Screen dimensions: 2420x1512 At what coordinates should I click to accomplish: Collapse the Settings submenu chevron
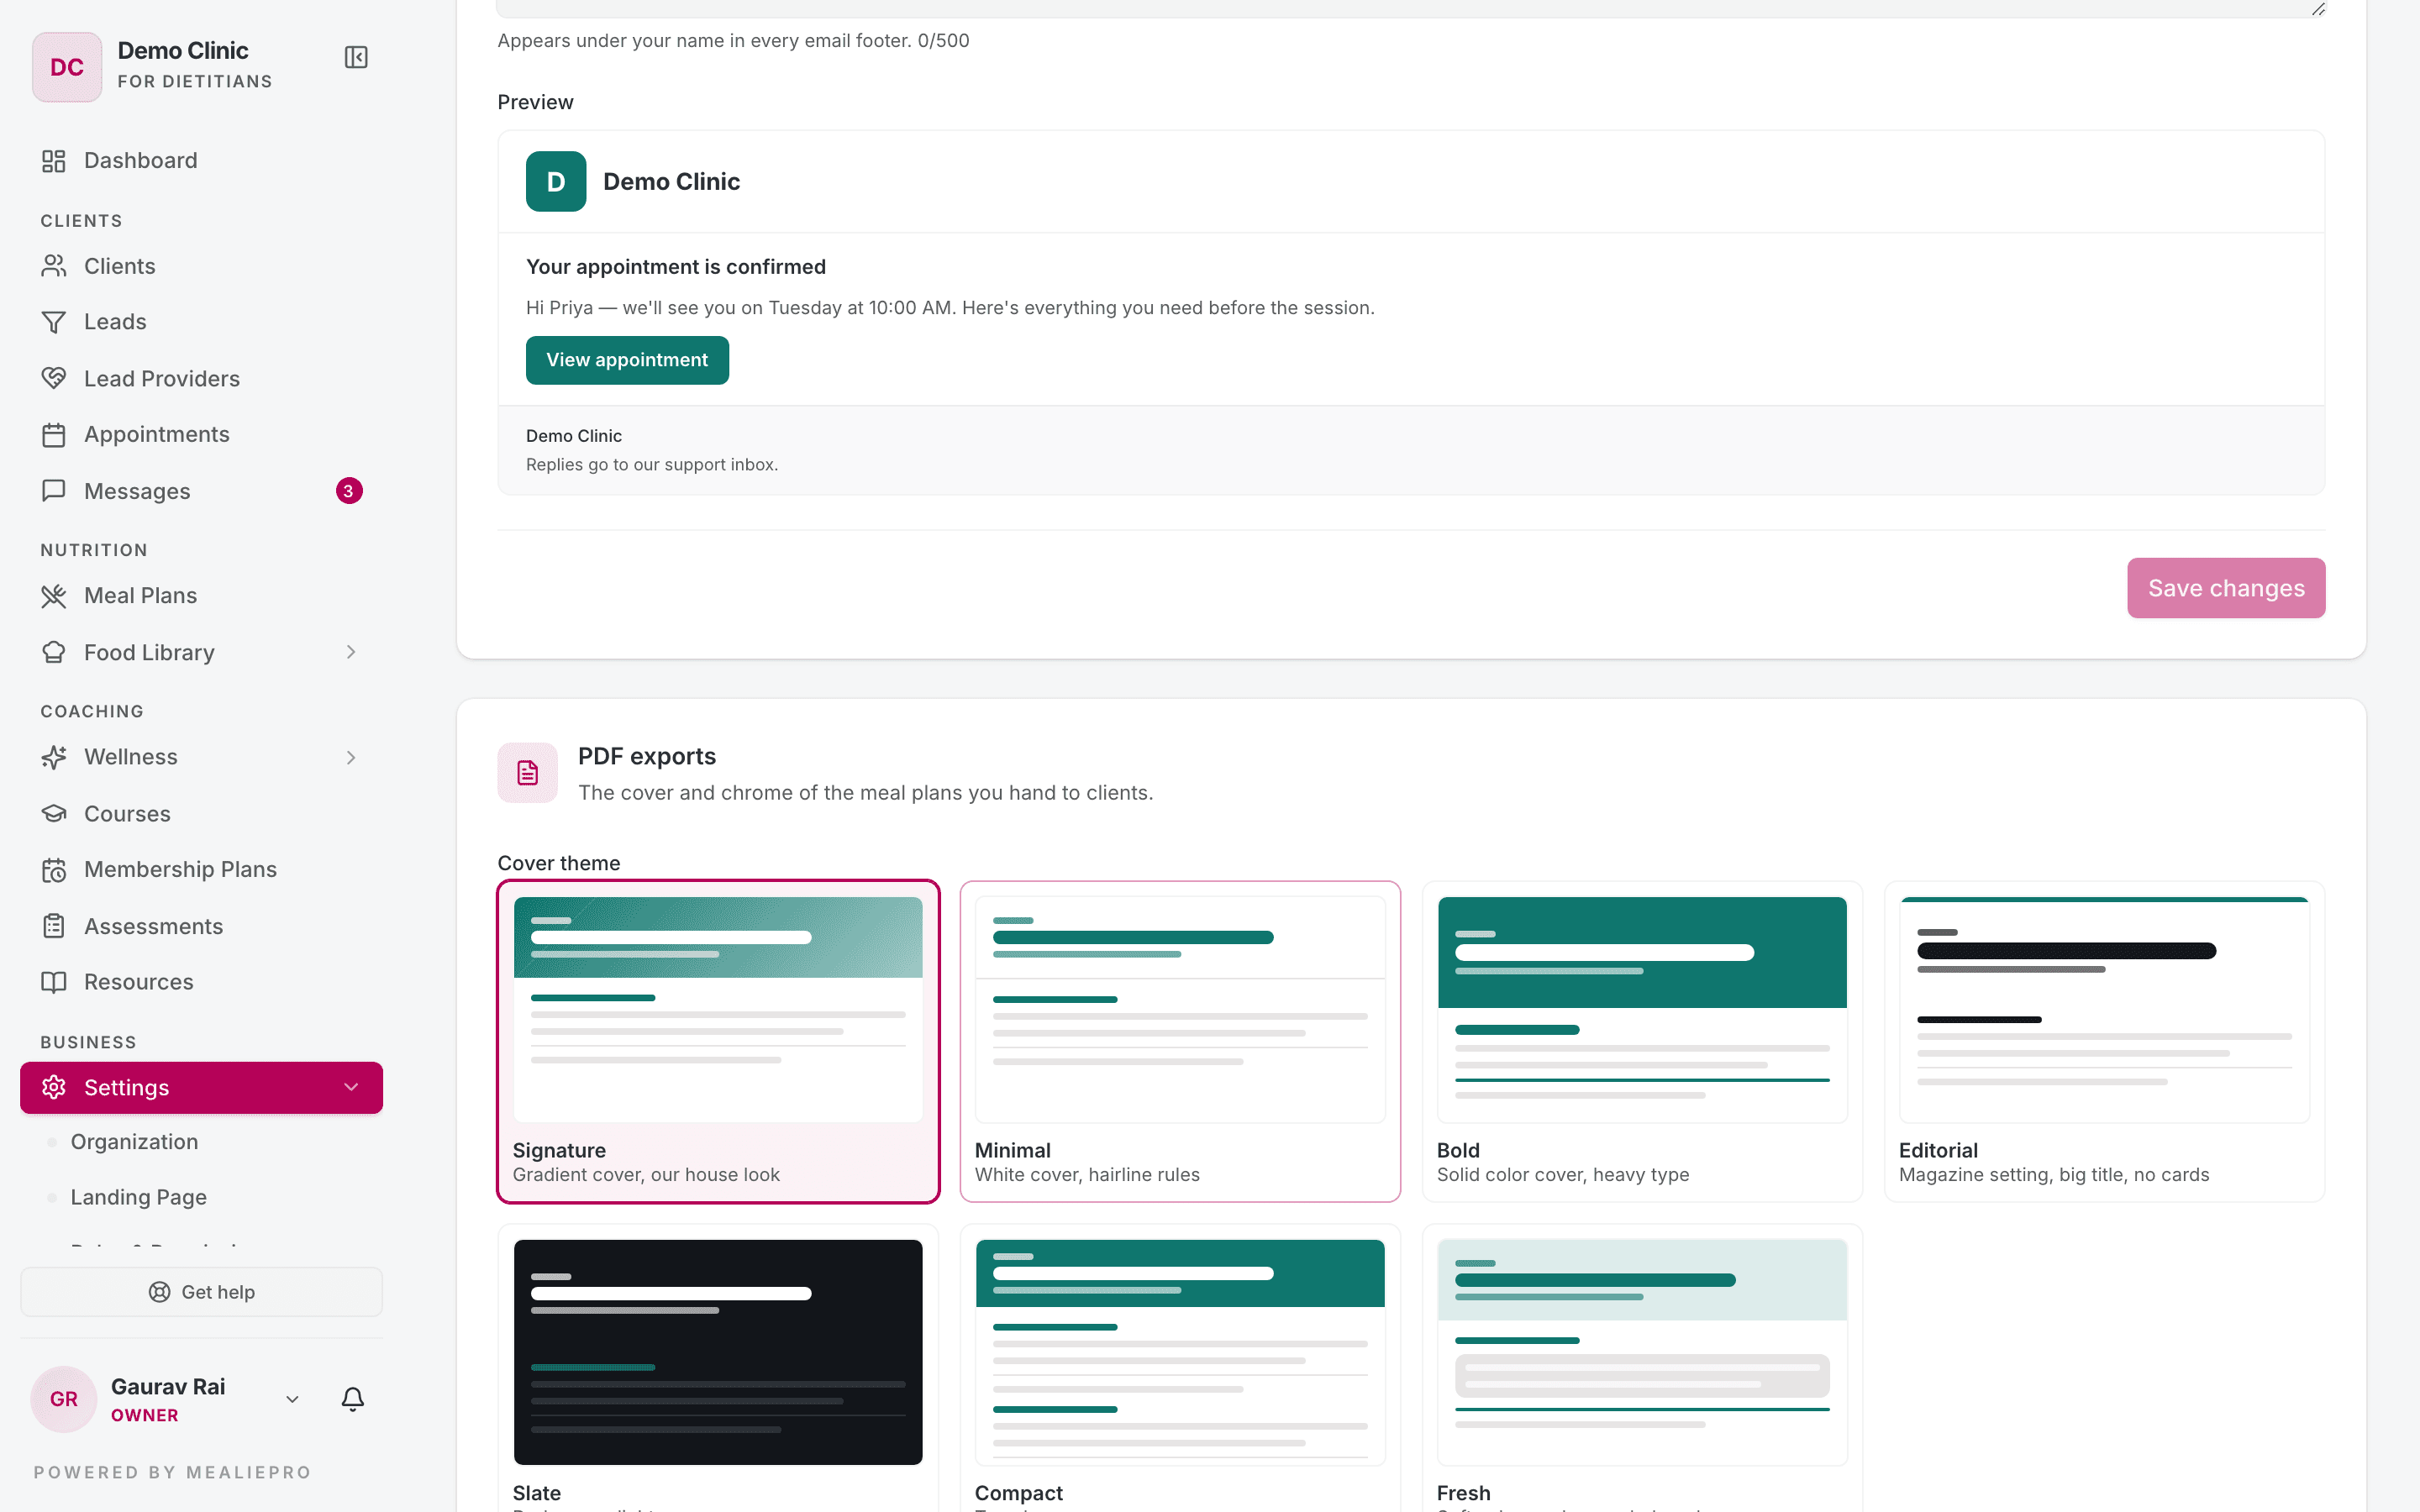pos(351,1087)
